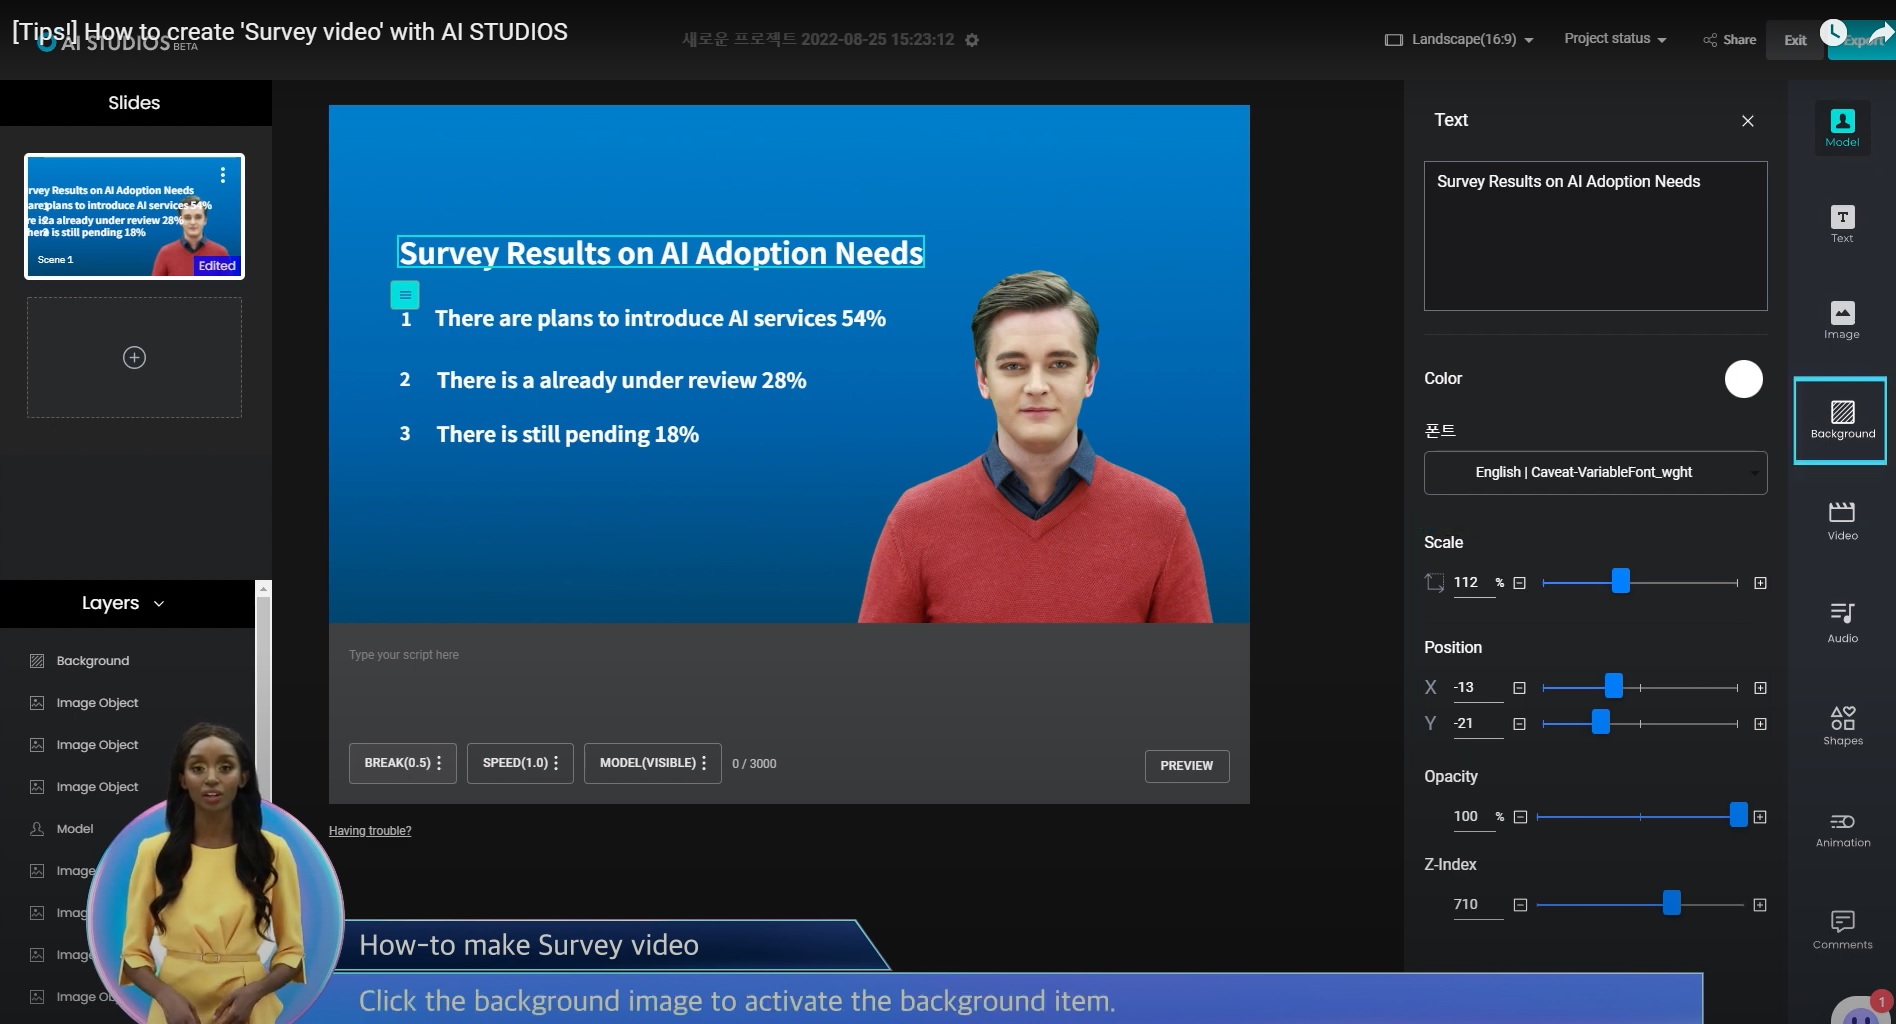Click the Share button
The image size is (1896, 1024).
point(1730,40)
